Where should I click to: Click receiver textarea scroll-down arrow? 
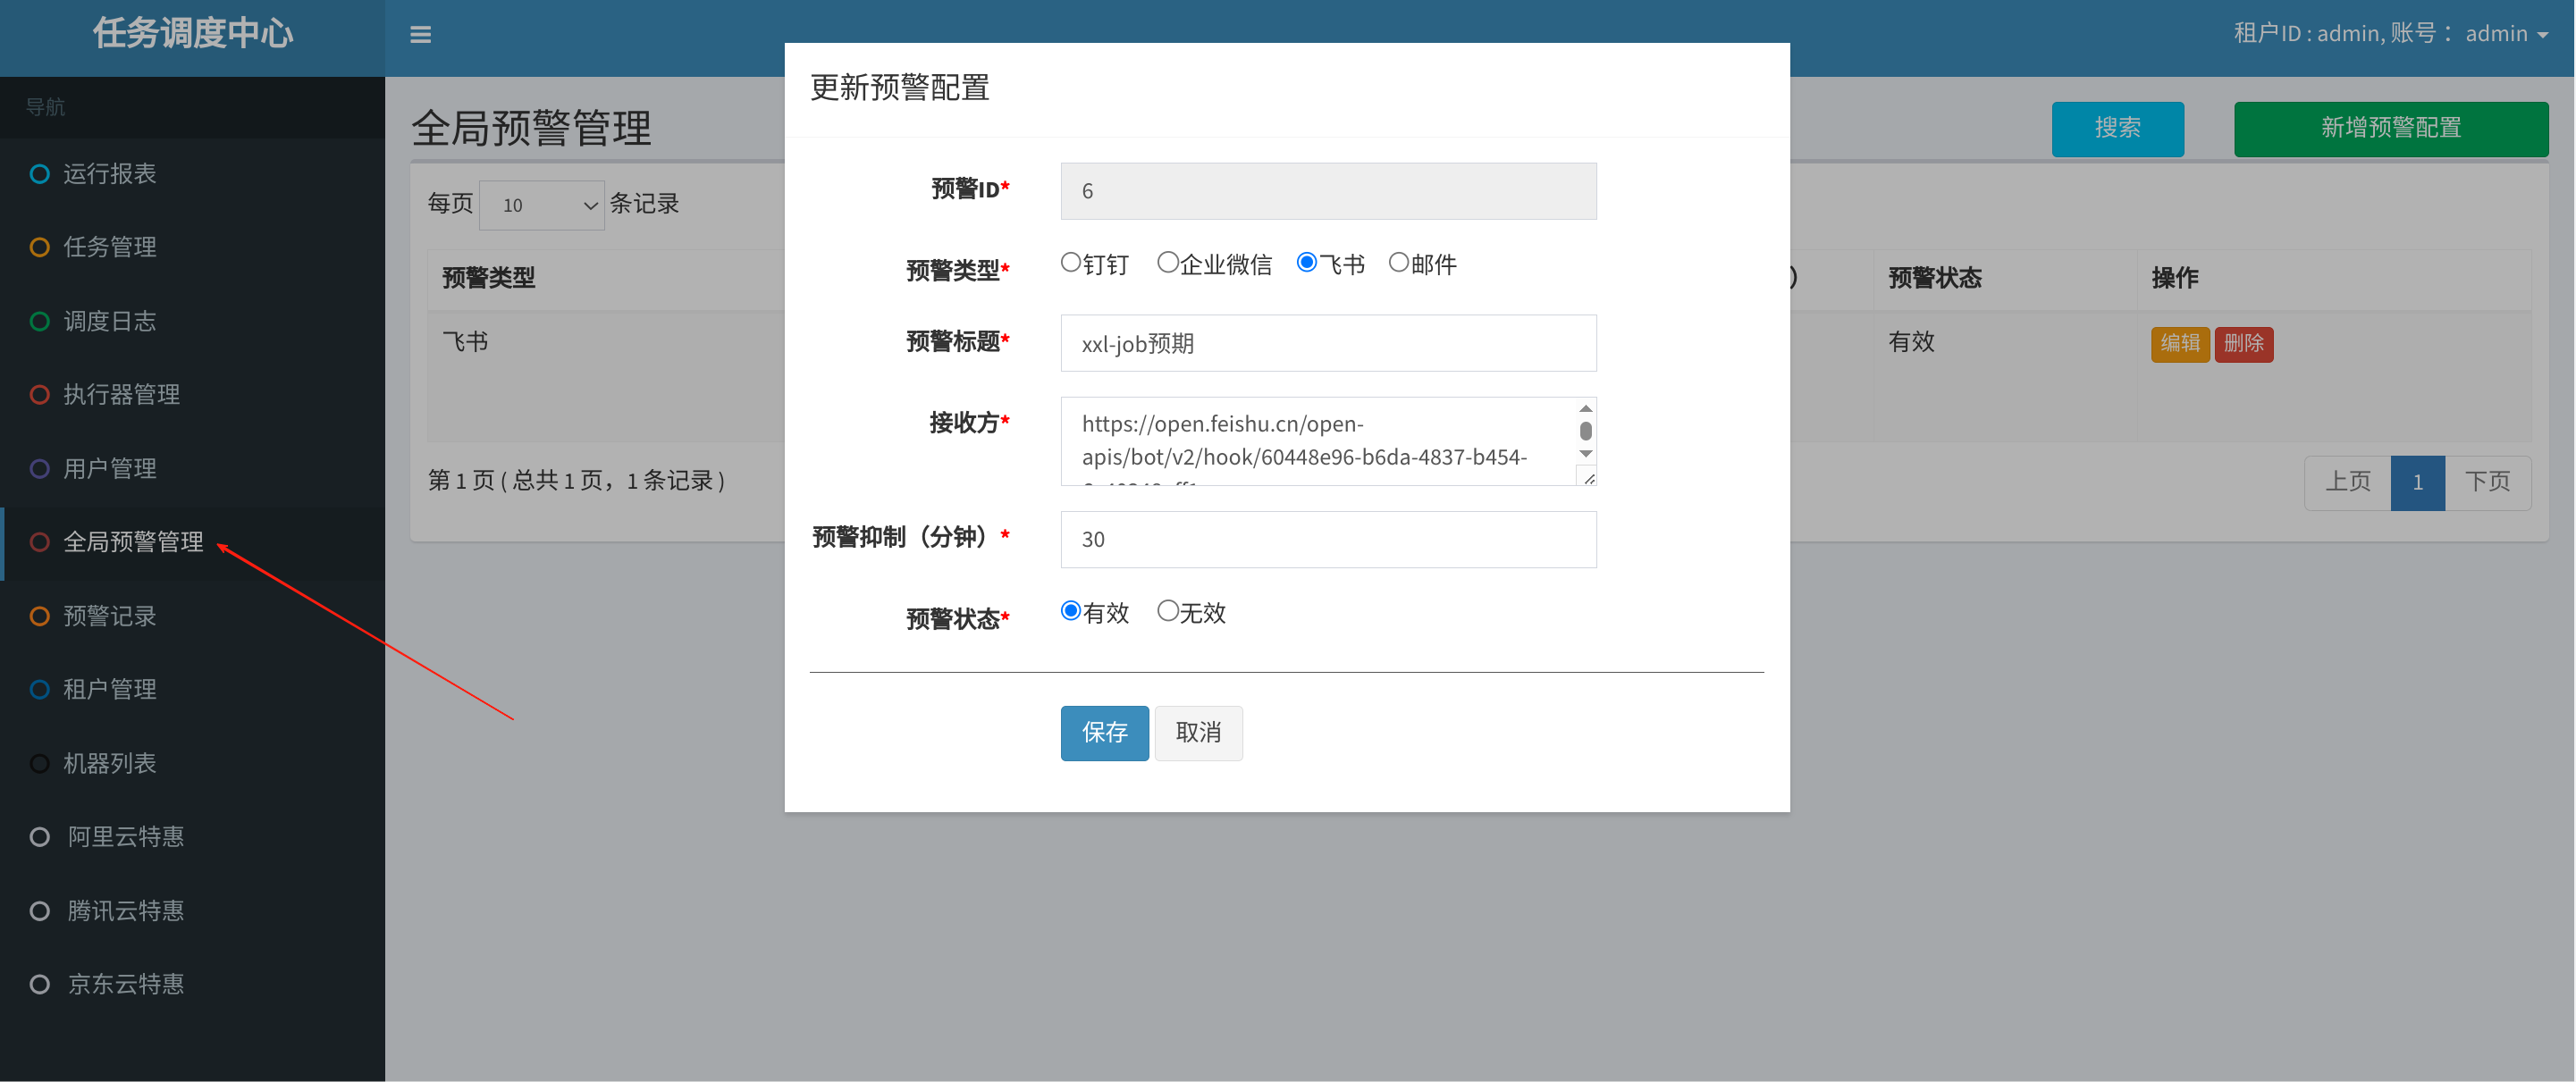click(x=1585, y=454)
